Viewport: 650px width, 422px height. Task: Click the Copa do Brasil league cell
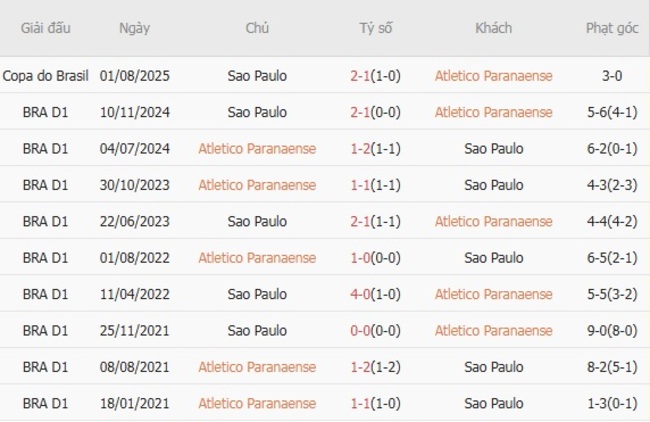coord(45,76)
